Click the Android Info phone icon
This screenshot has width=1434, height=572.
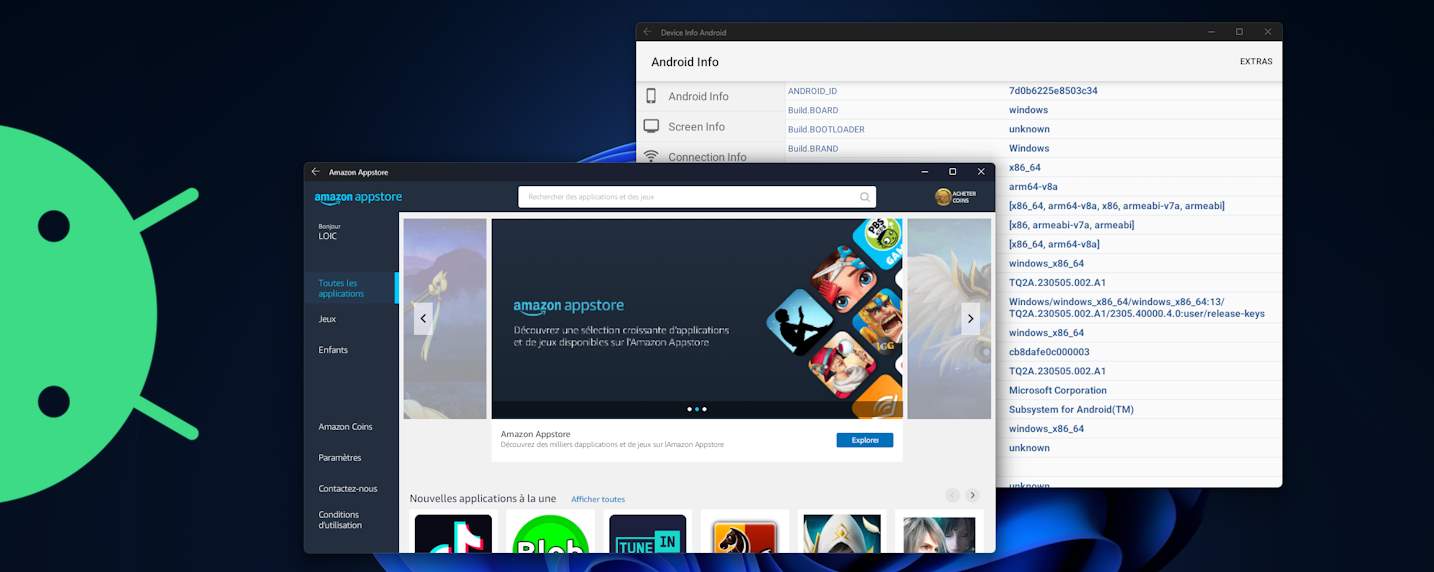click(651, 96)
